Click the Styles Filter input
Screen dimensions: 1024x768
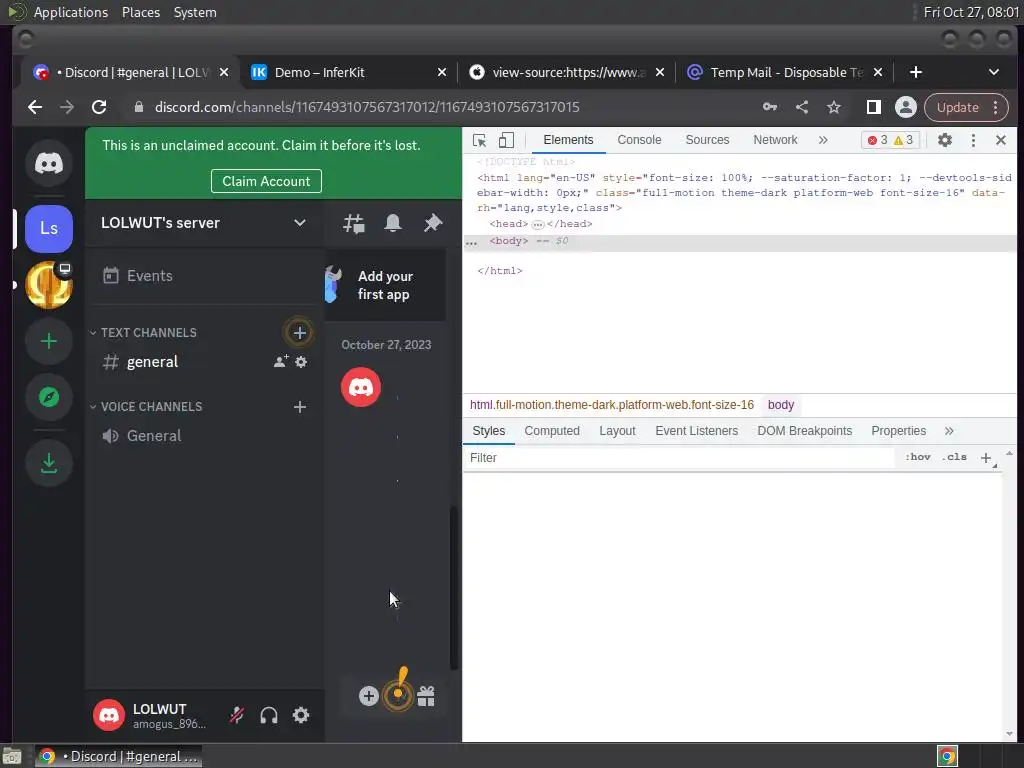[x=679, y=458]
